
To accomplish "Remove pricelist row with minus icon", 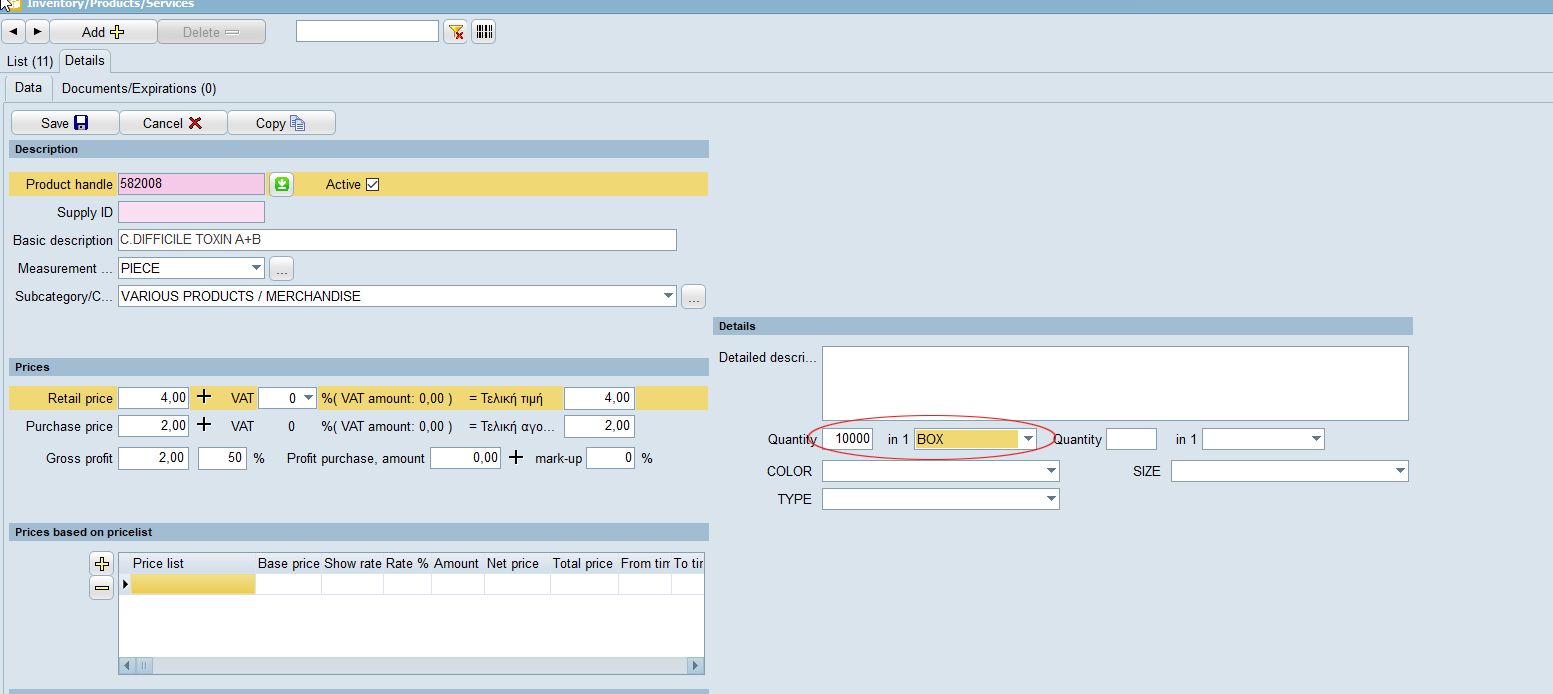I will 101,588.
